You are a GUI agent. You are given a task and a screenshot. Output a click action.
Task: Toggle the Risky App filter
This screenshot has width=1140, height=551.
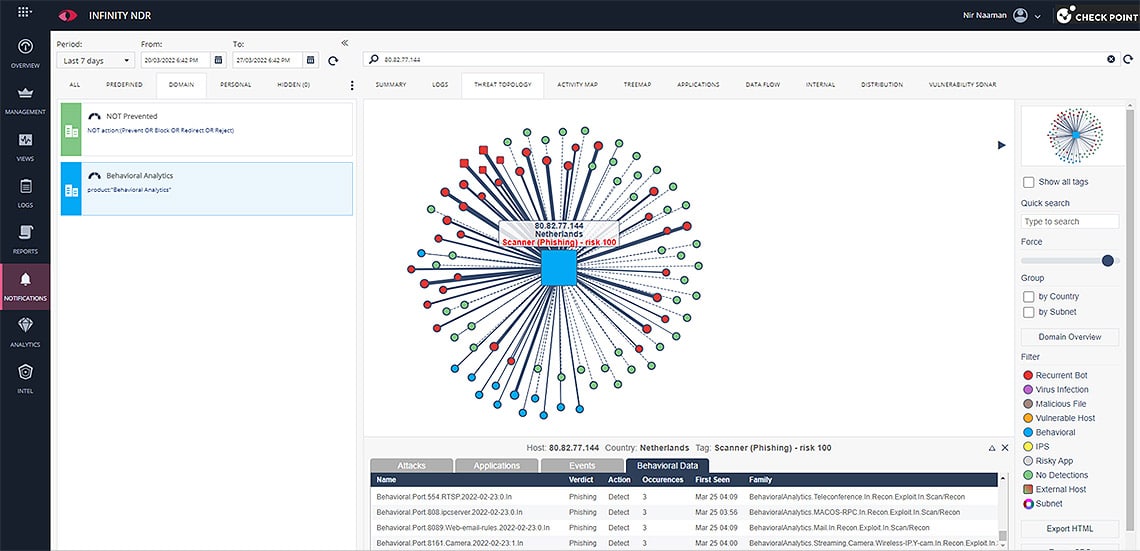1047,461
